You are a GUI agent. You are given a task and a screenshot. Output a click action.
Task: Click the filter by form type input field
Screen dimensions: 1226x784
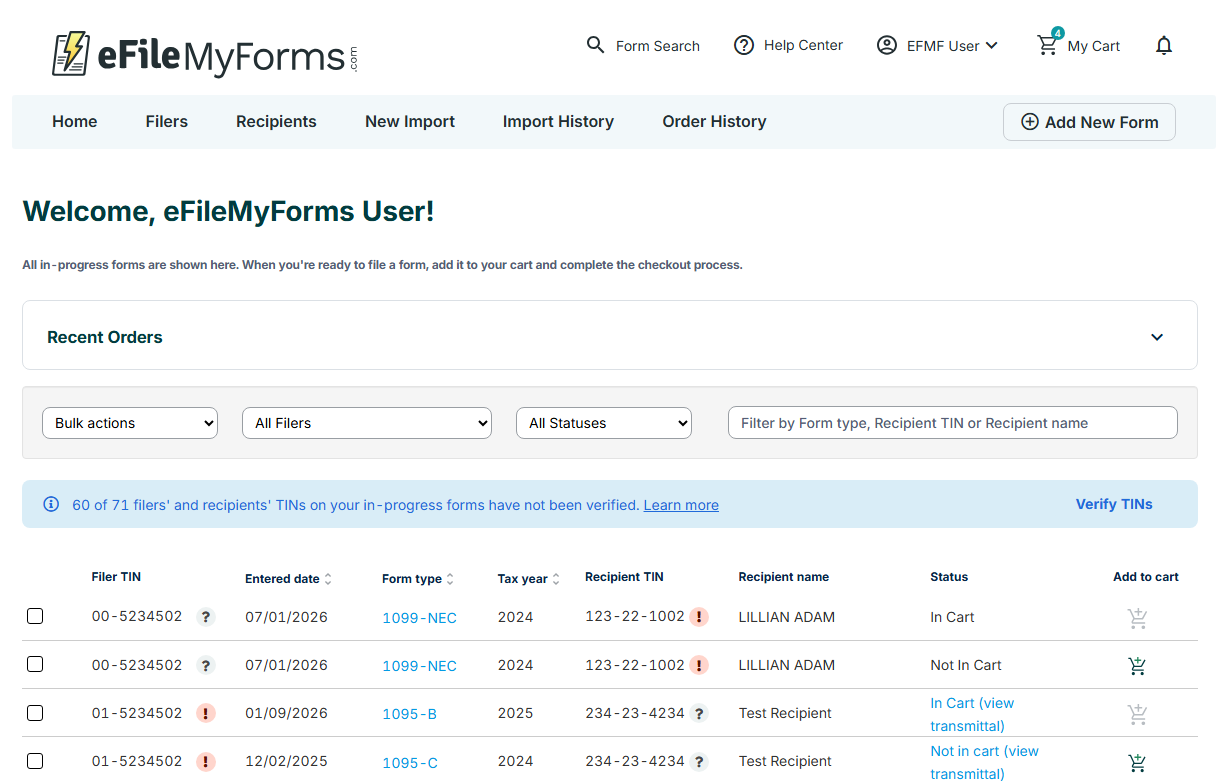(x=952, y=423)
